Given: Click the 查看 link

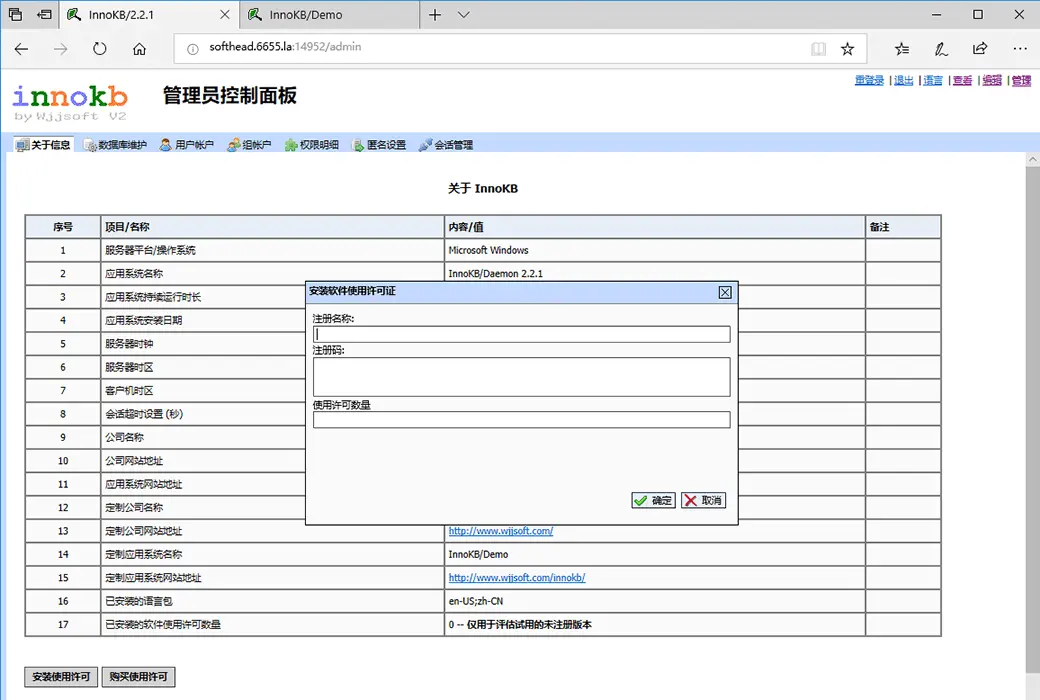Looking at the screenshot, I should tap(962, 80).
